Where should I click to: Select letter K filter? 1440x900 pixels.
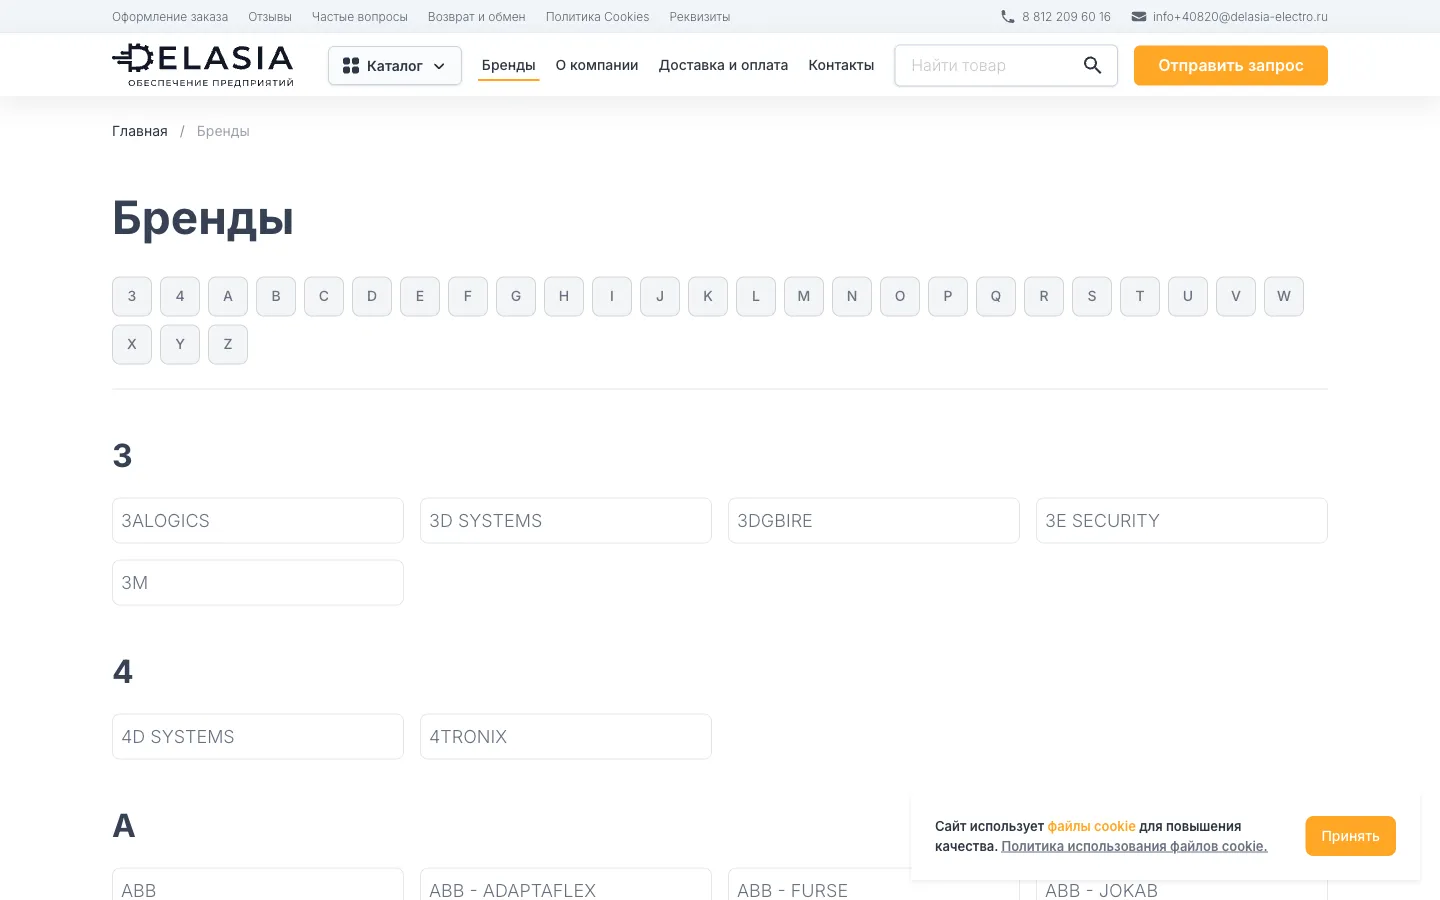(x=708, y=296)
